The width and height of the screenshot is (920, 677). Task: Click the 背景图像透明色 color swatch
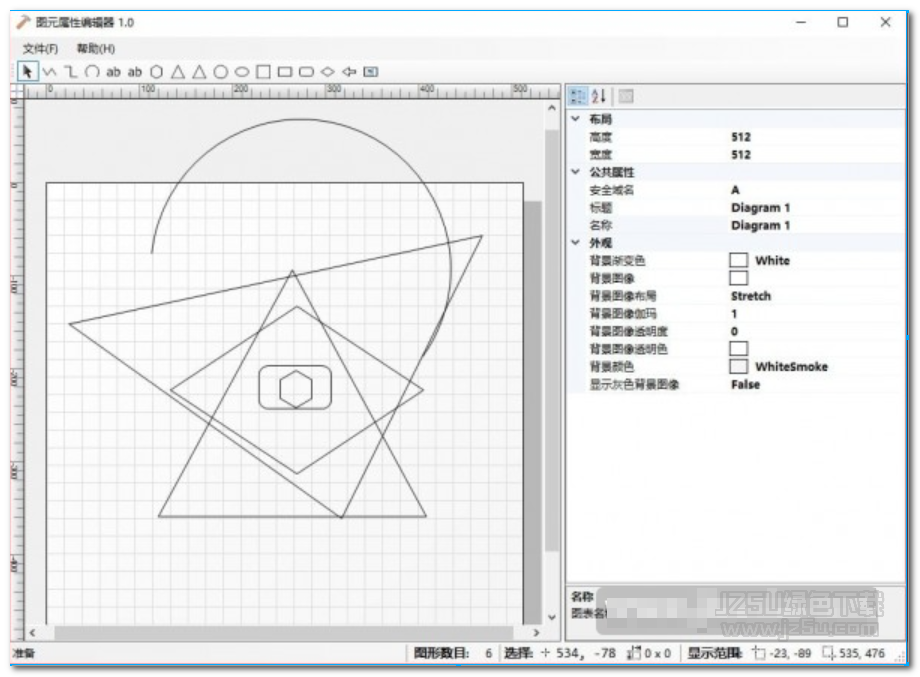[x=739, y=348]
